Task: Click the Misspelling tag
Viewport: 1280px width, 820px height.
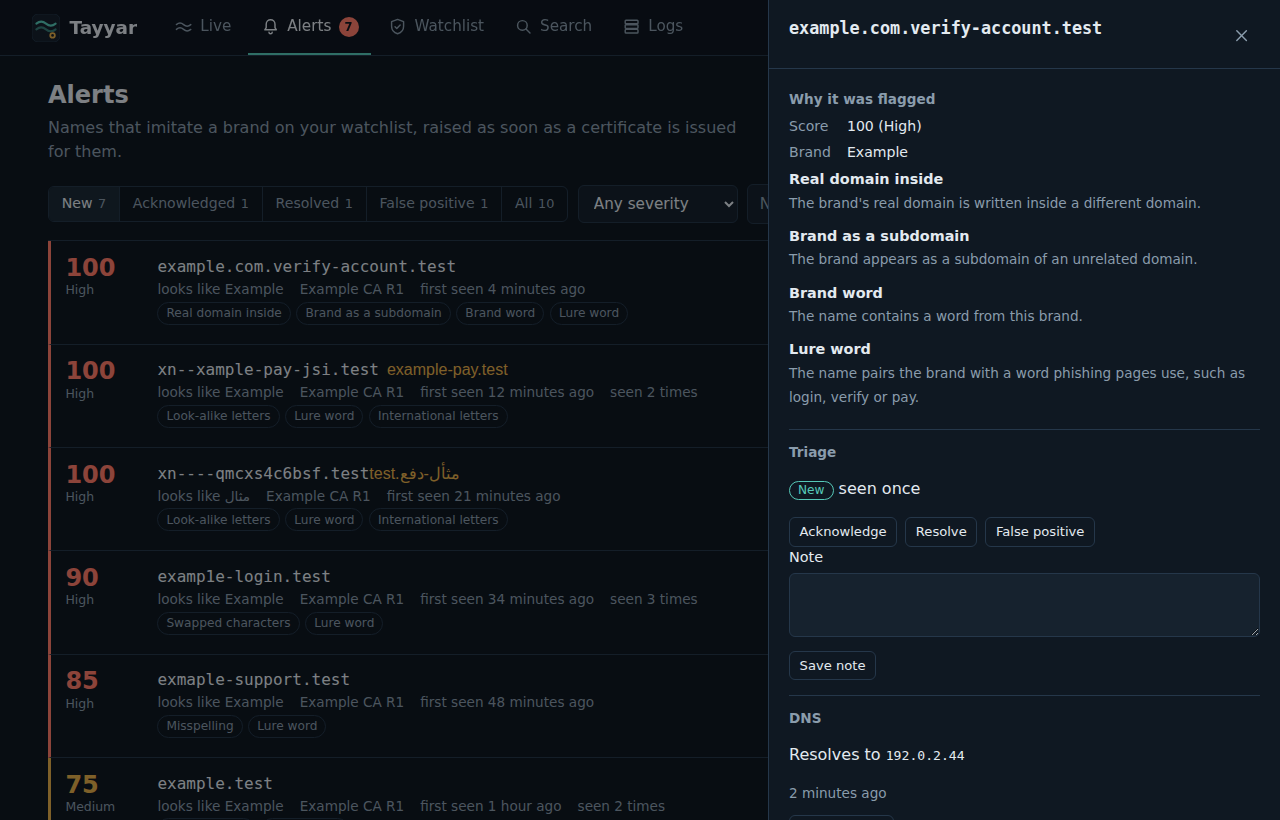Action: pos(200,726)
